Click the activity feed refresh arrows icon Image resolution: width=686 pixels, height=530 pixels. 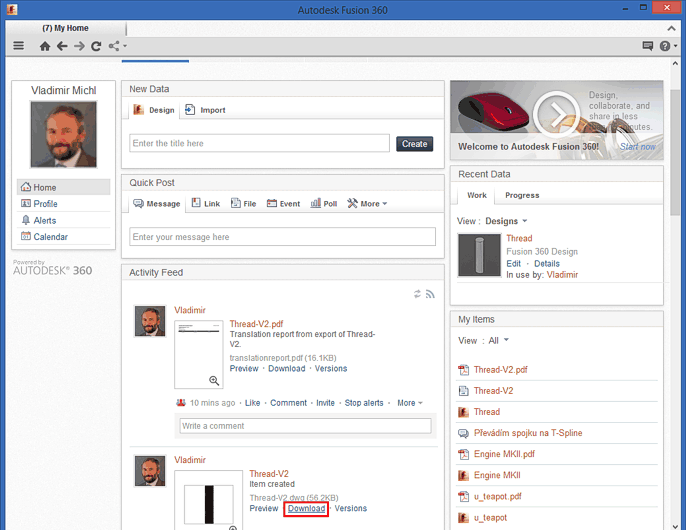417,294
